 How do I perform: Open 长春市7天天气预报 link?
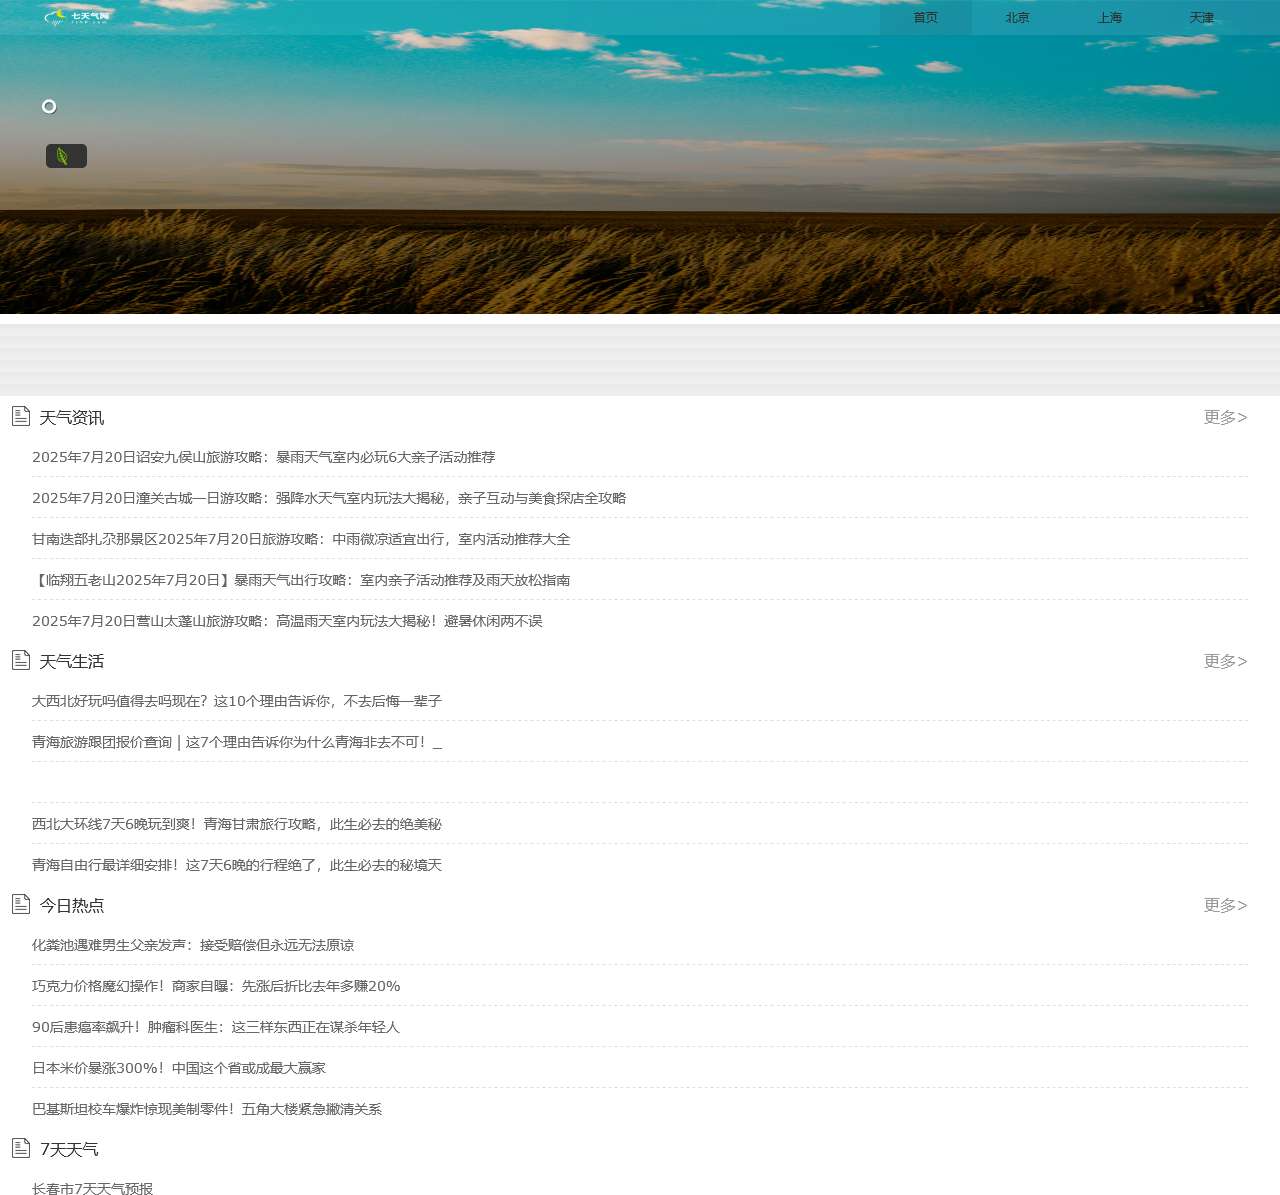92,1188
